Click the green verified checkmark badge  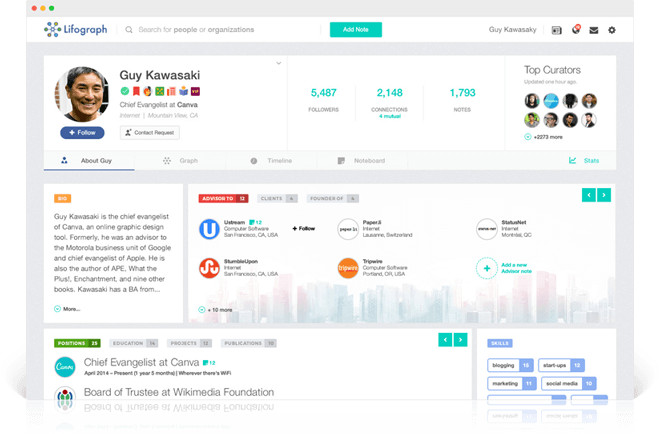coord(125,91)
